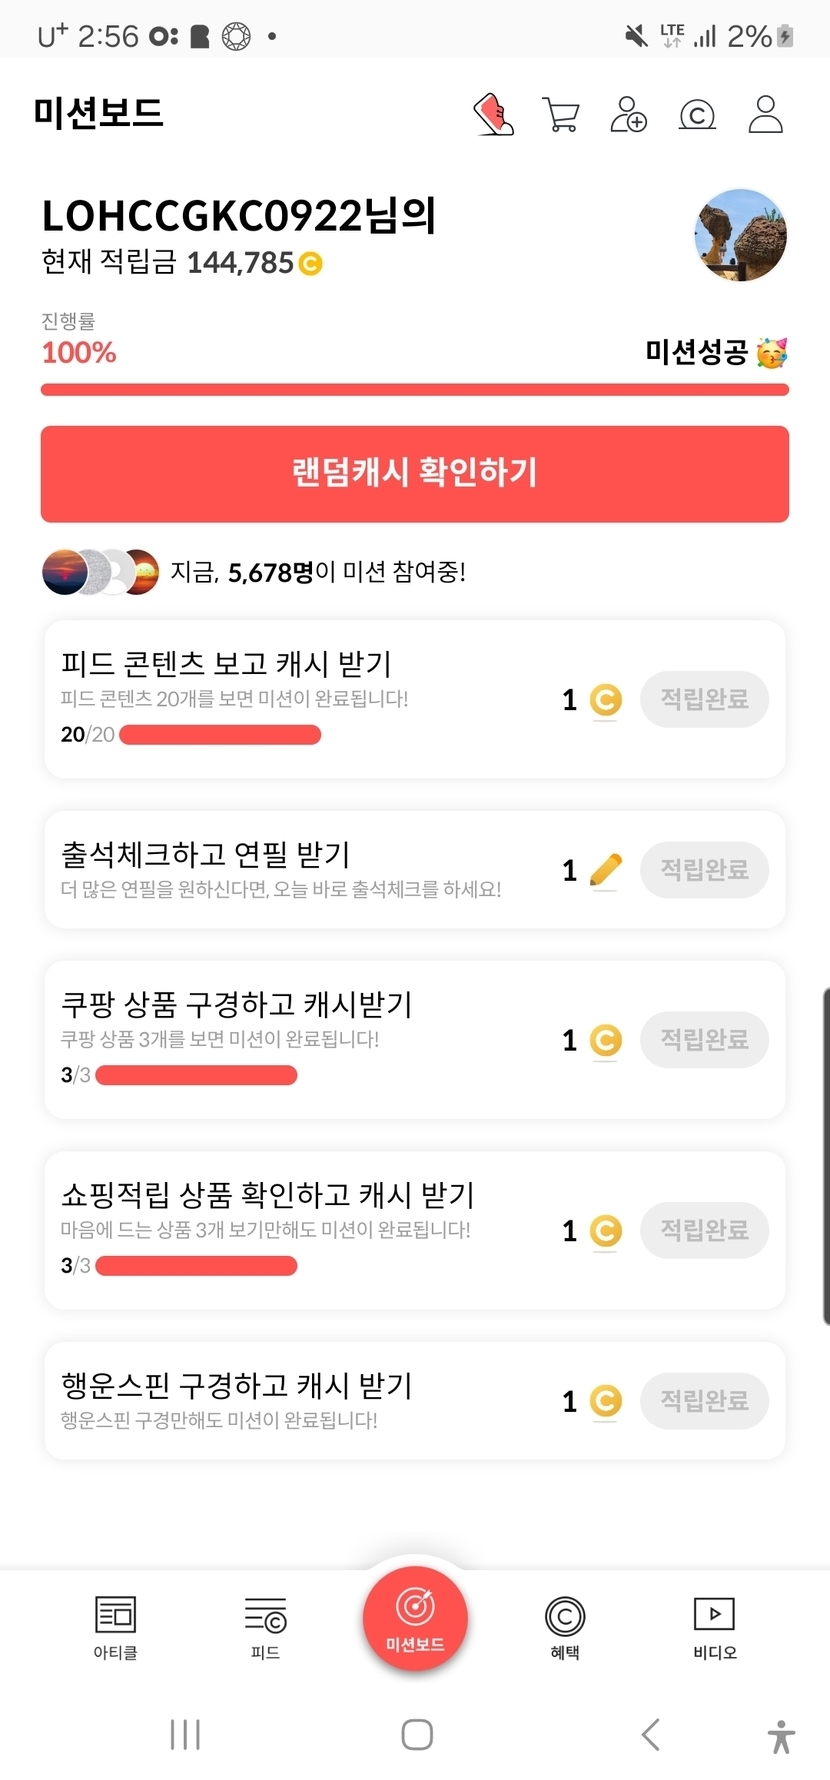
Task: Open the 비디오 tab
Action: click(714, 1626)
